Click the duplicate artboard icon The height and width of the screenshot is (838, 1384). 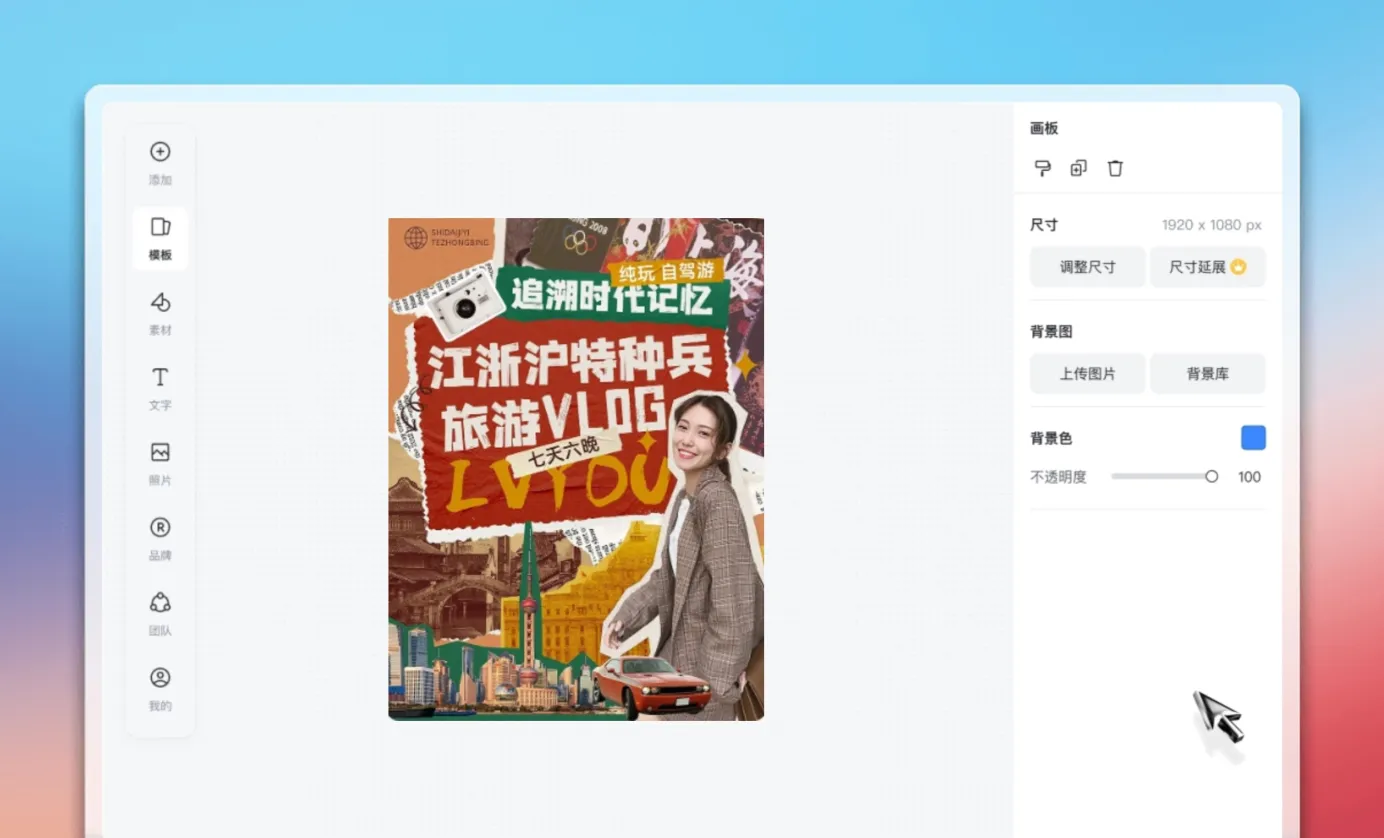1078,168
